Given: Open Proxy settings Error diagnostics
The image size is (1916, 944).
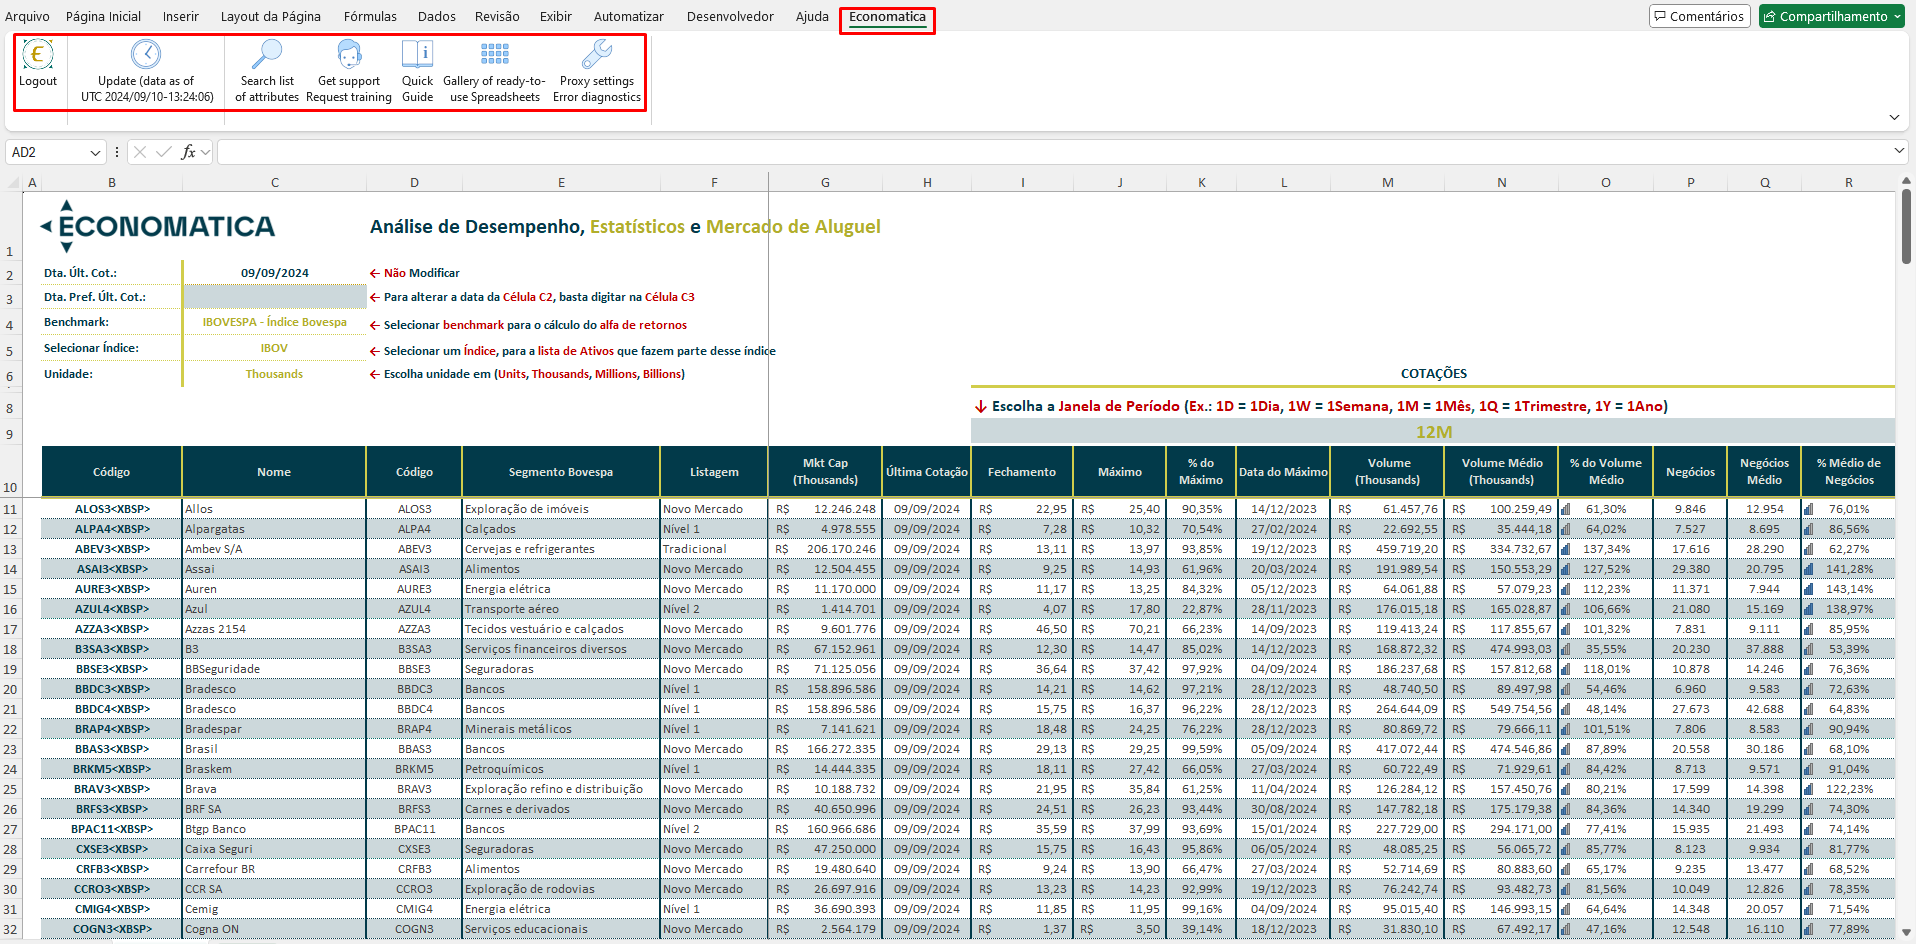Looking at the screenshot, I should point(597,71).
